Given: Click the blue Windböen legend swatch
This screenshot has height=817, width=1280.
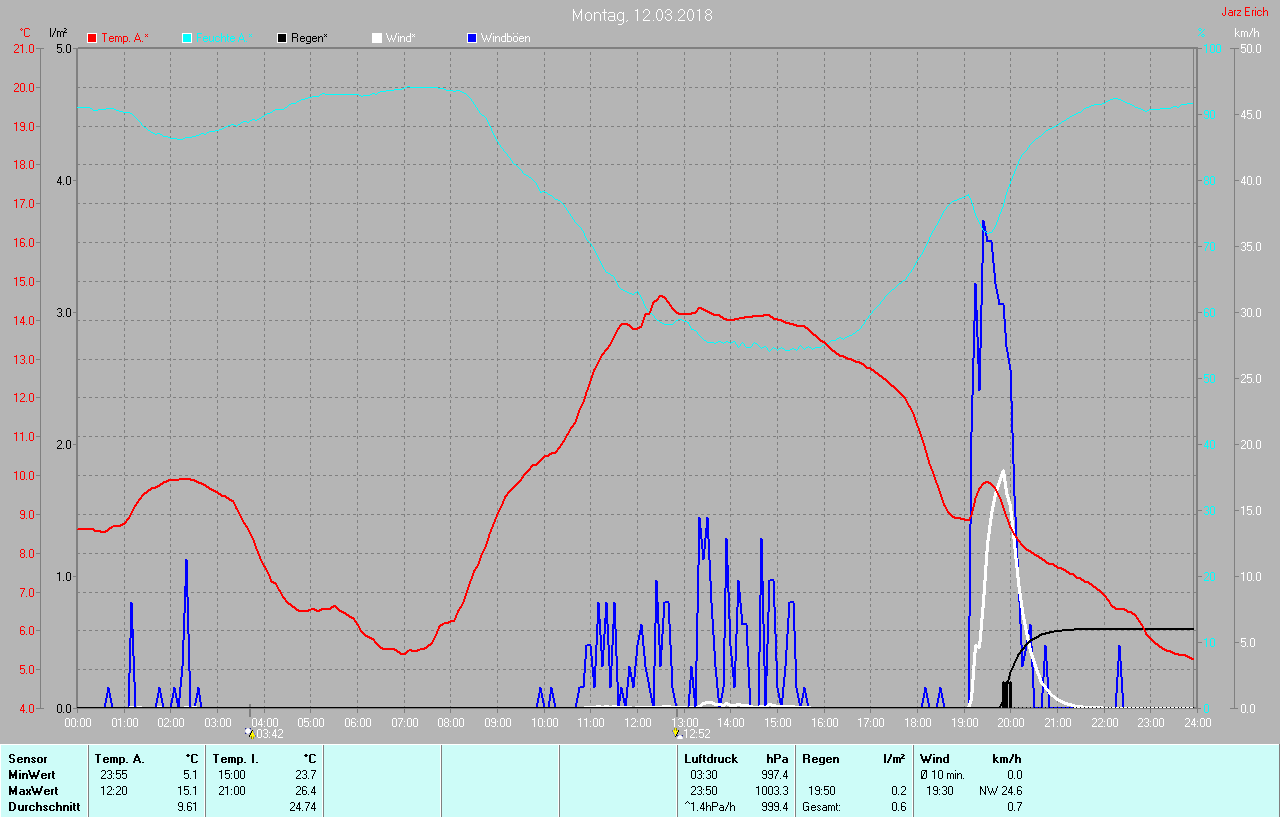Looking at the screenshot, I should [x=472, y=38].
